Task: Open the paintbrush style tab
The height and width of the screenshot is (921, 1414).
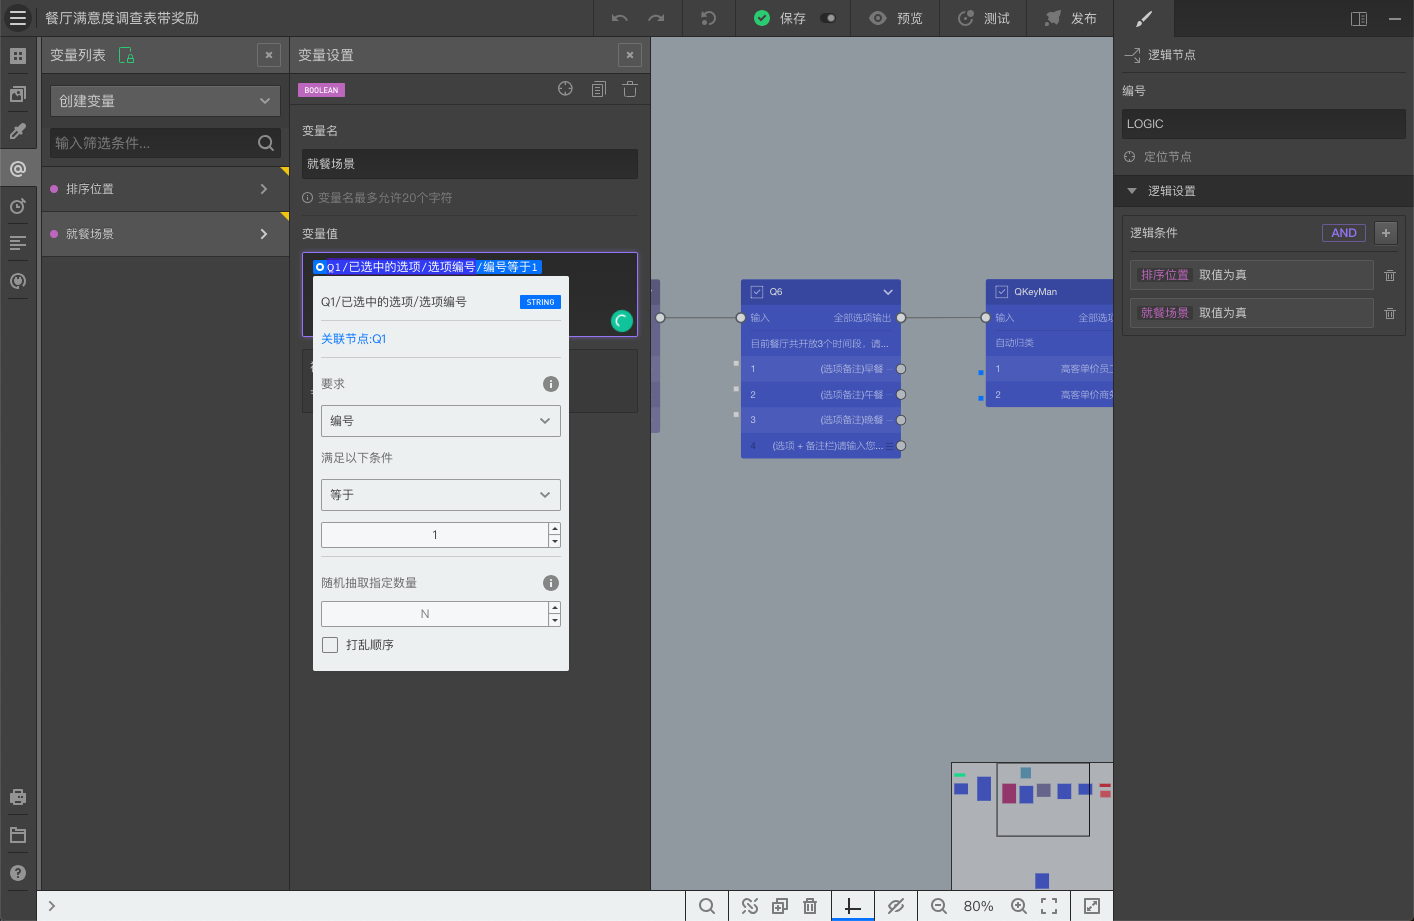Action: click(1144, 18)
